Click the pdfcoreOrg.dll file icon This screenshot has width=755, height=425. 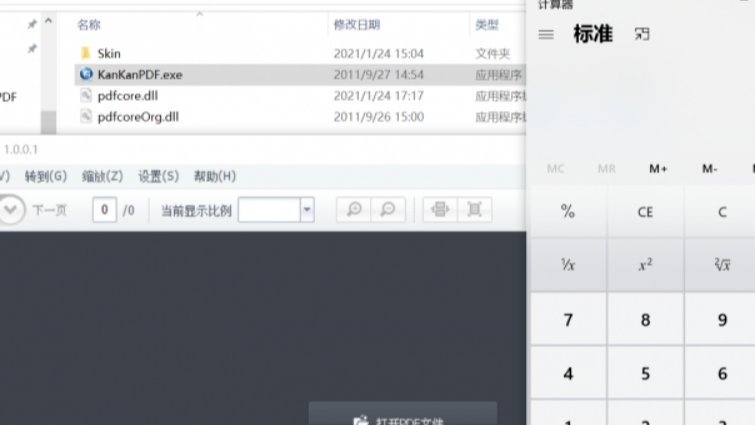86,116
